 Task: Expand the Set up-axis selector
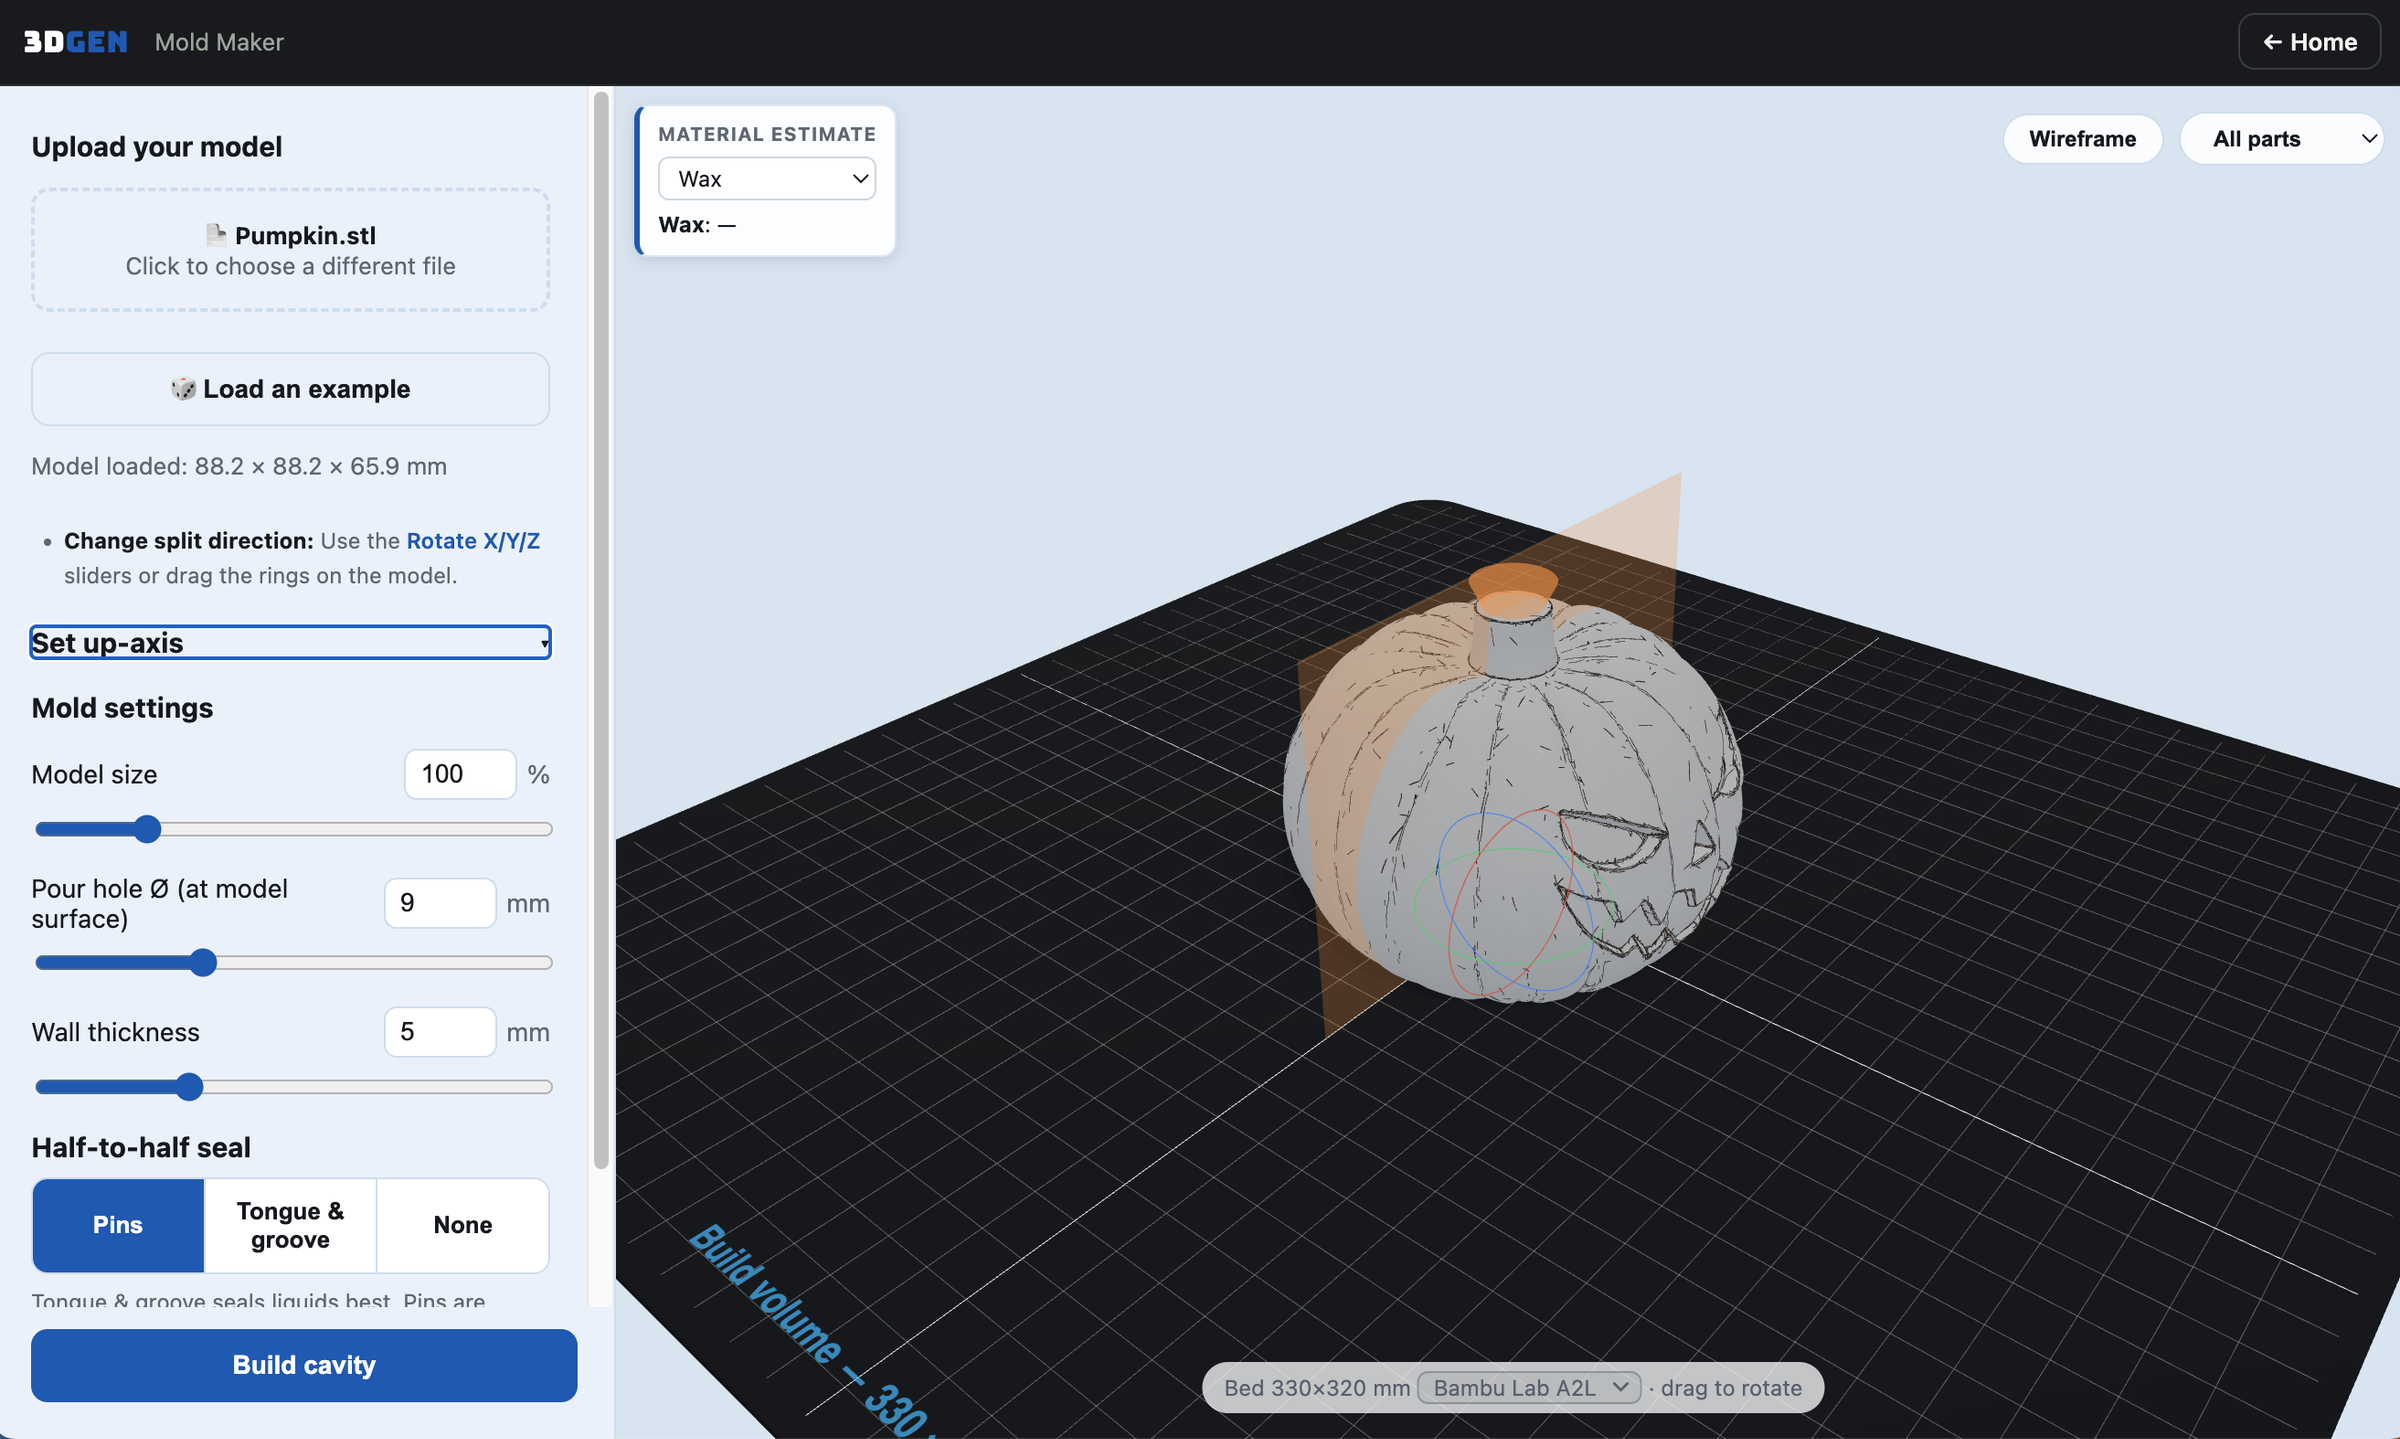click(x=290, y=642)
